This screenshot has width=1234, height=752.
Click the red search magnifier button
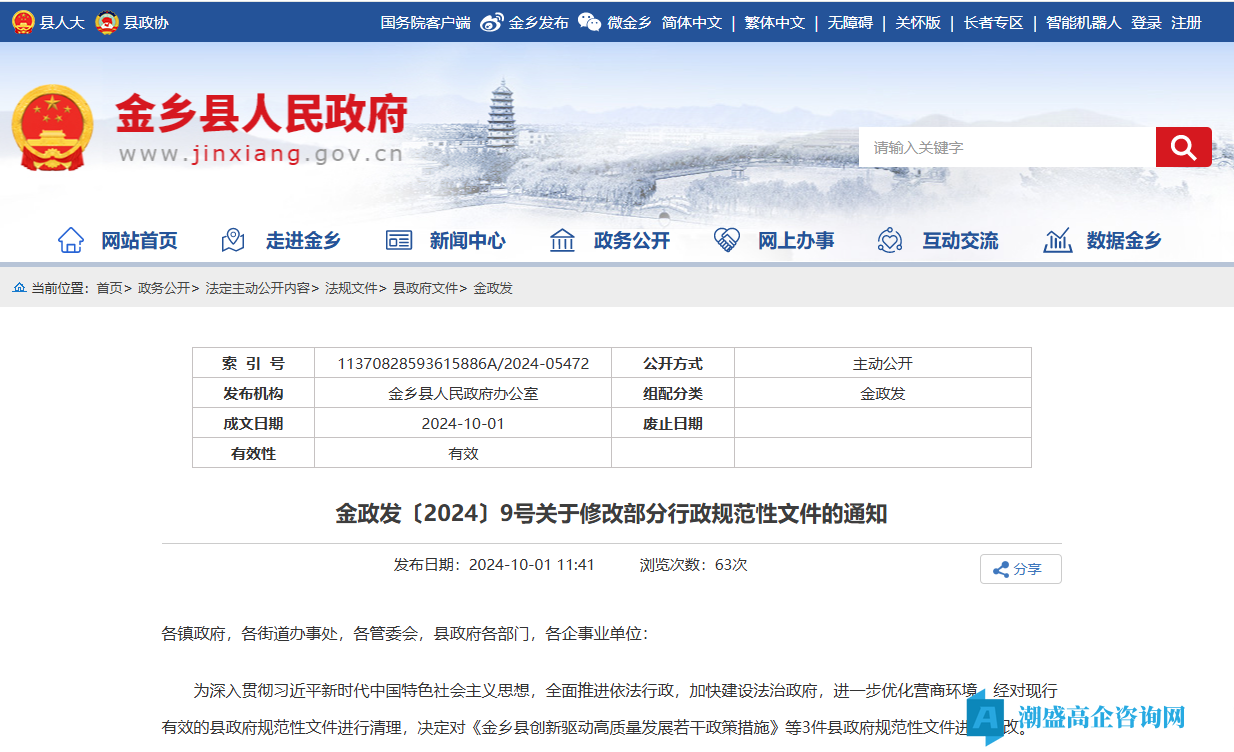point(1183,147)
